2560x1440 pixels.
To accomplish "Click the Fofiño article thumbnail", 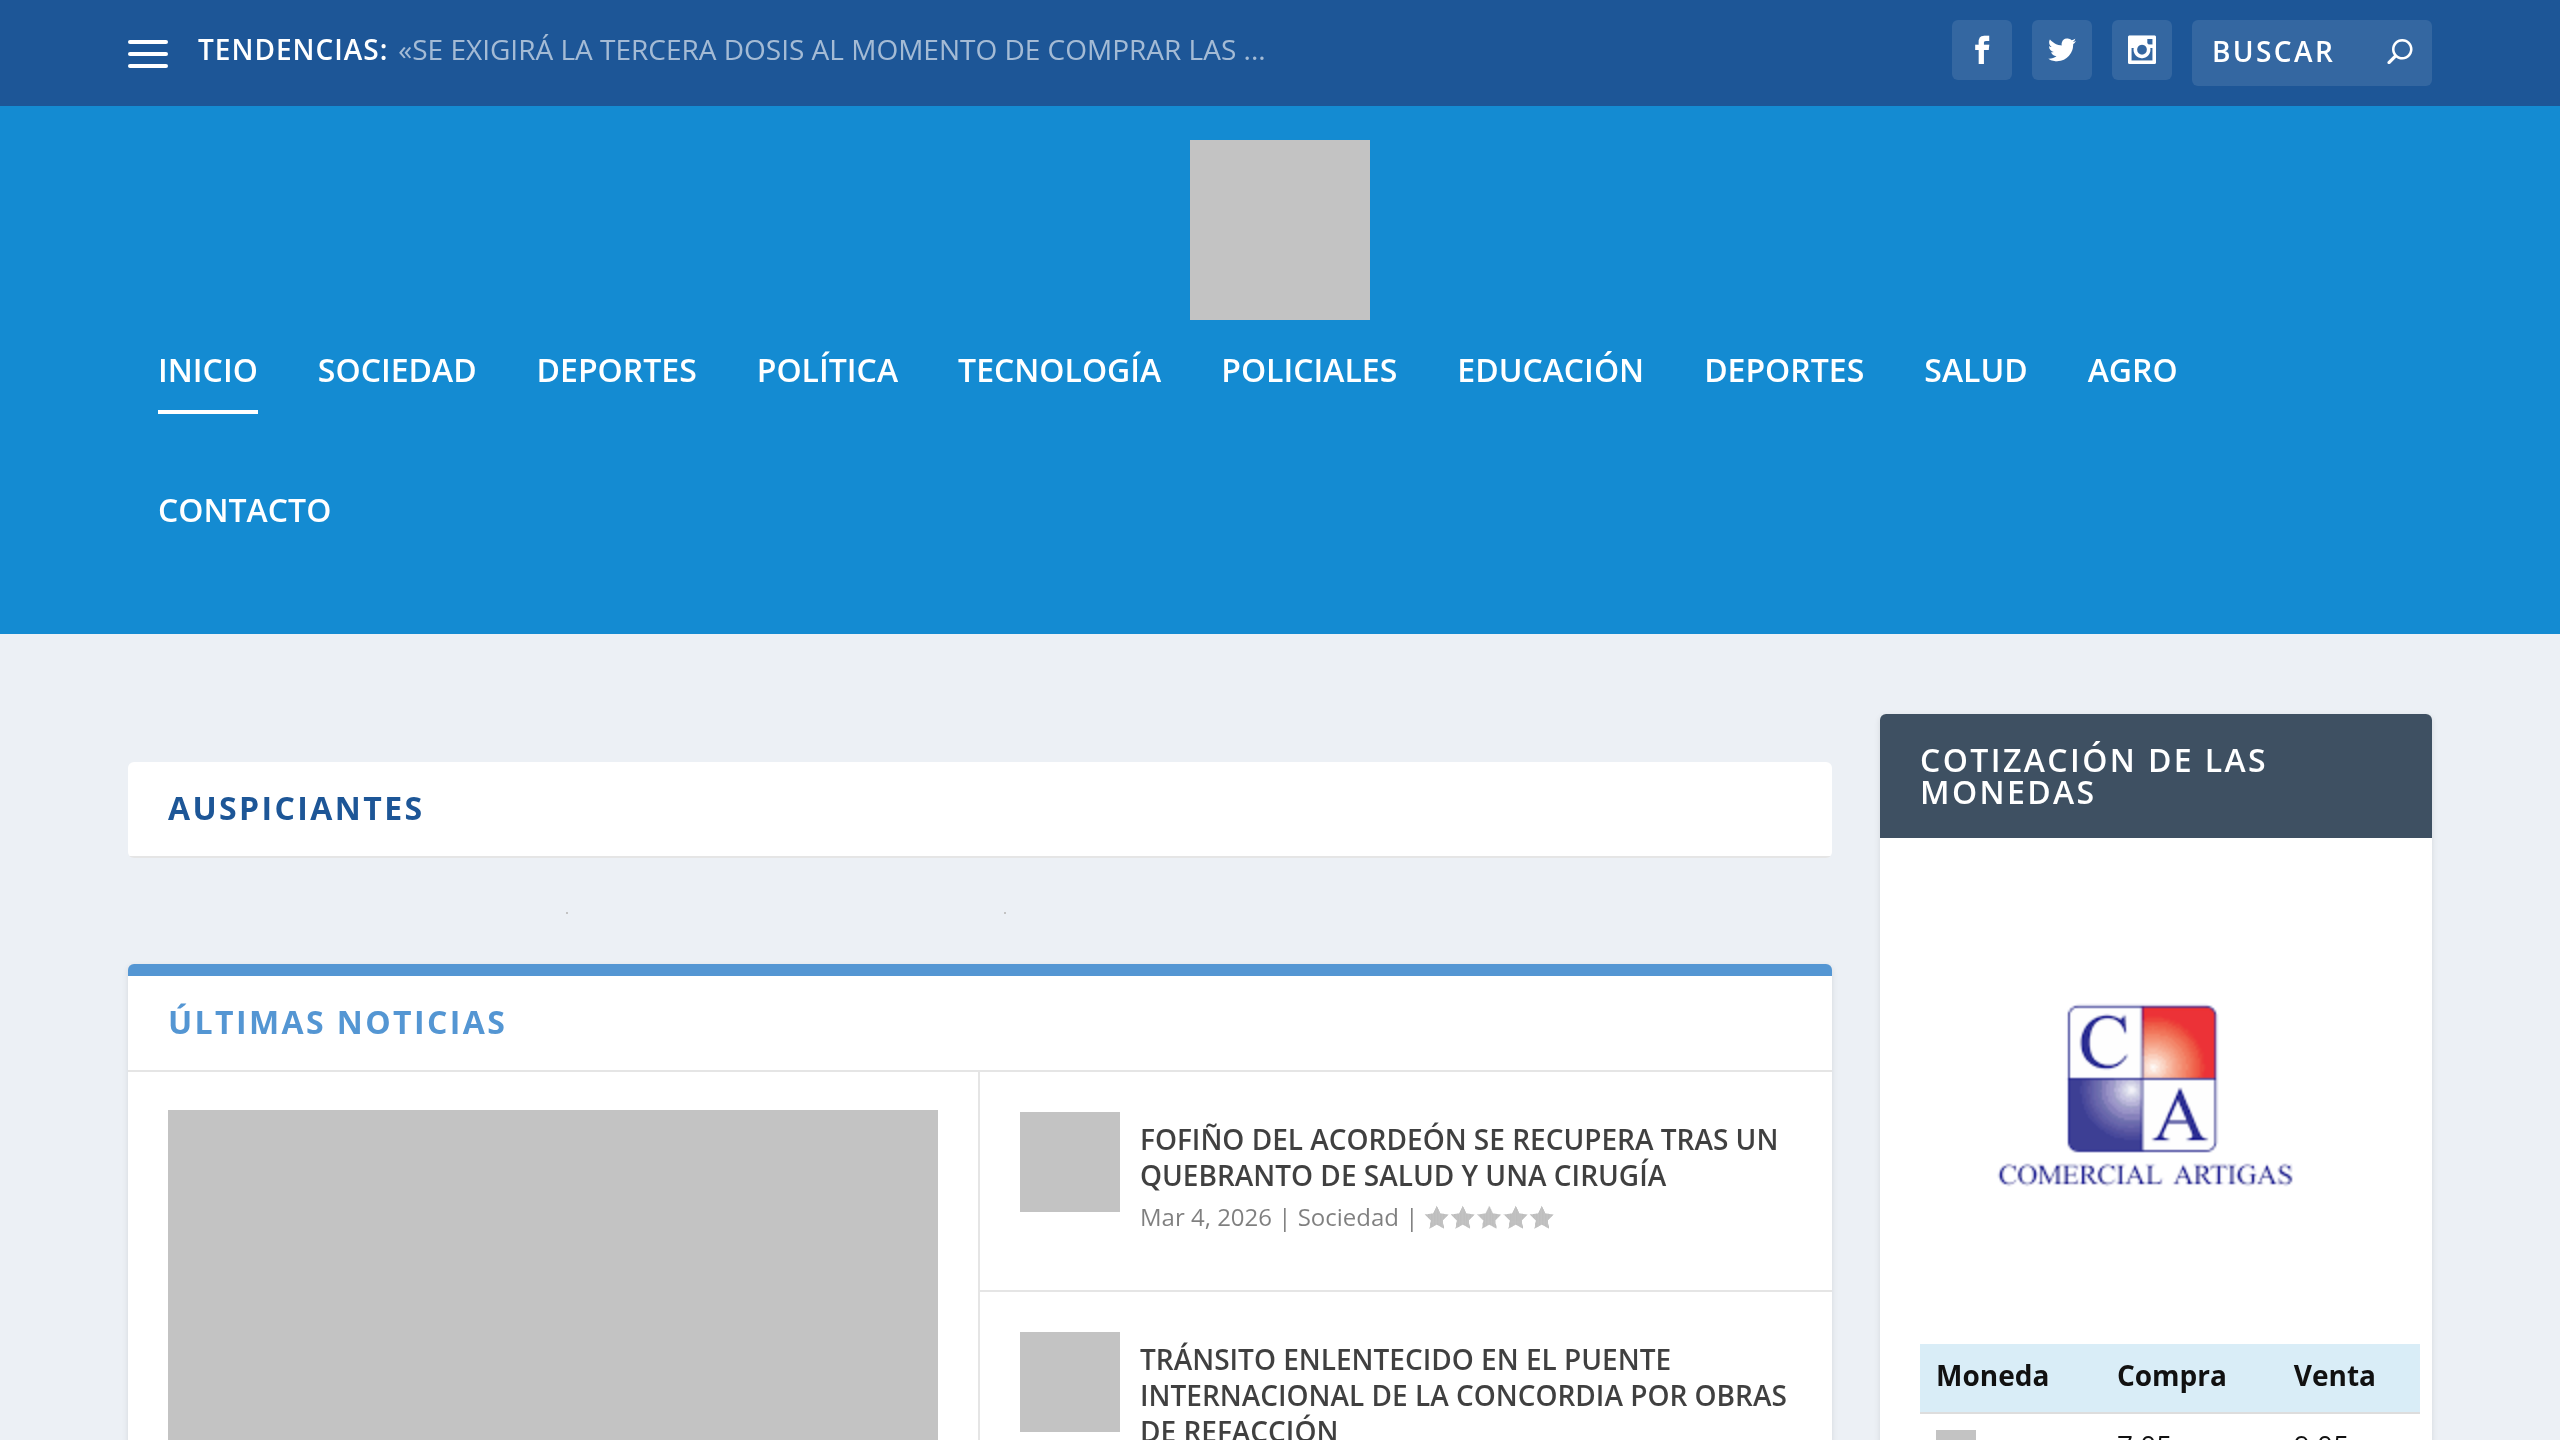I will 1068,1161.
